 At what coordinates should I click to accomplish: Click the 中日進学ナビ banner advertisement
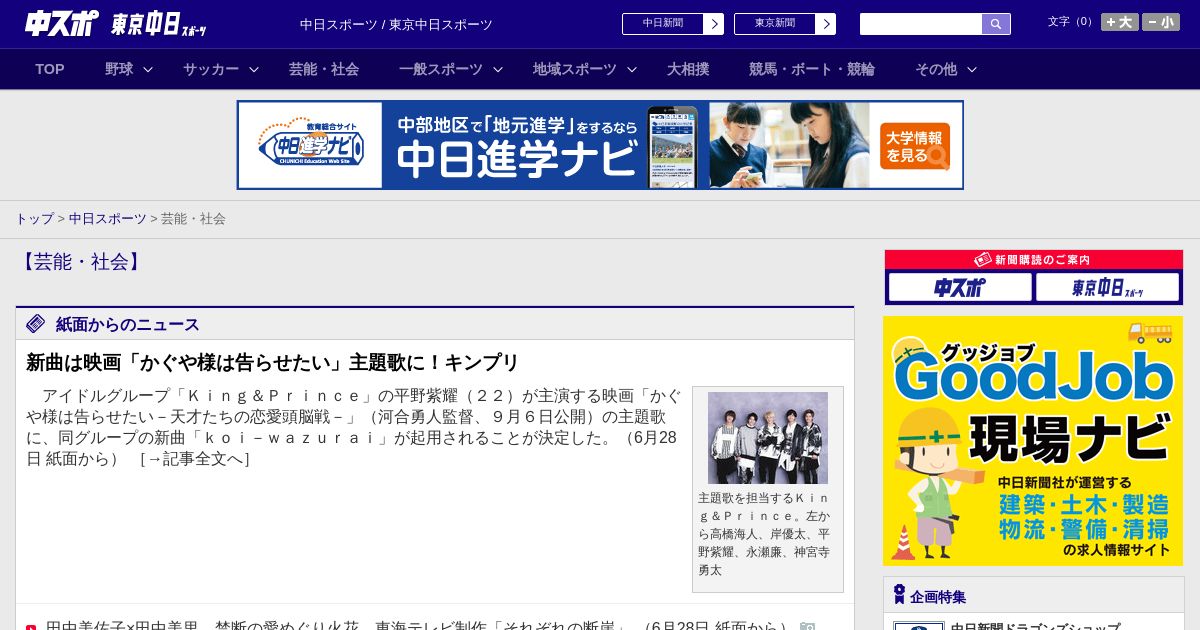click(600, 145)
